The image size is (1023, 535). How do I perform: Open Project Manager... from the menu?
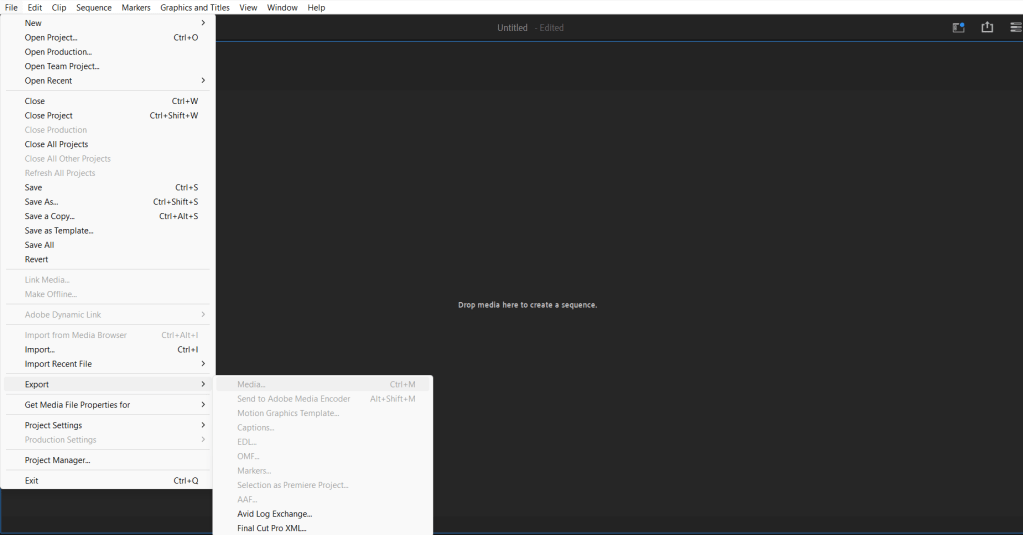click(x=58, y=460)
